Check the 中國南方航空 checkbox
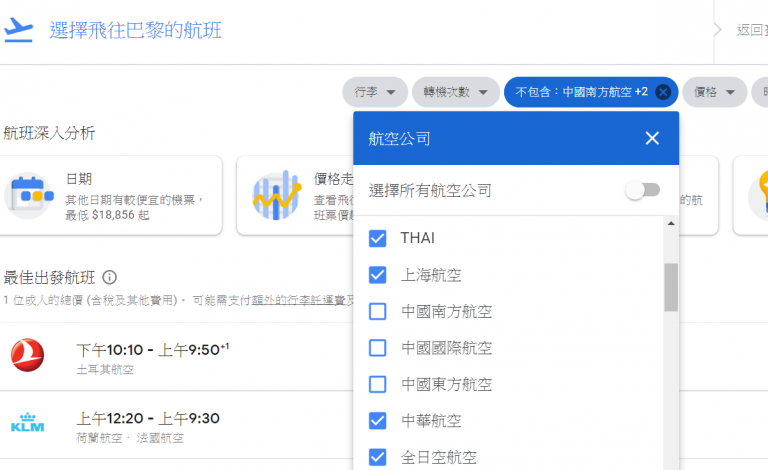Screen dimensions: 768x470 pos(378,311)
